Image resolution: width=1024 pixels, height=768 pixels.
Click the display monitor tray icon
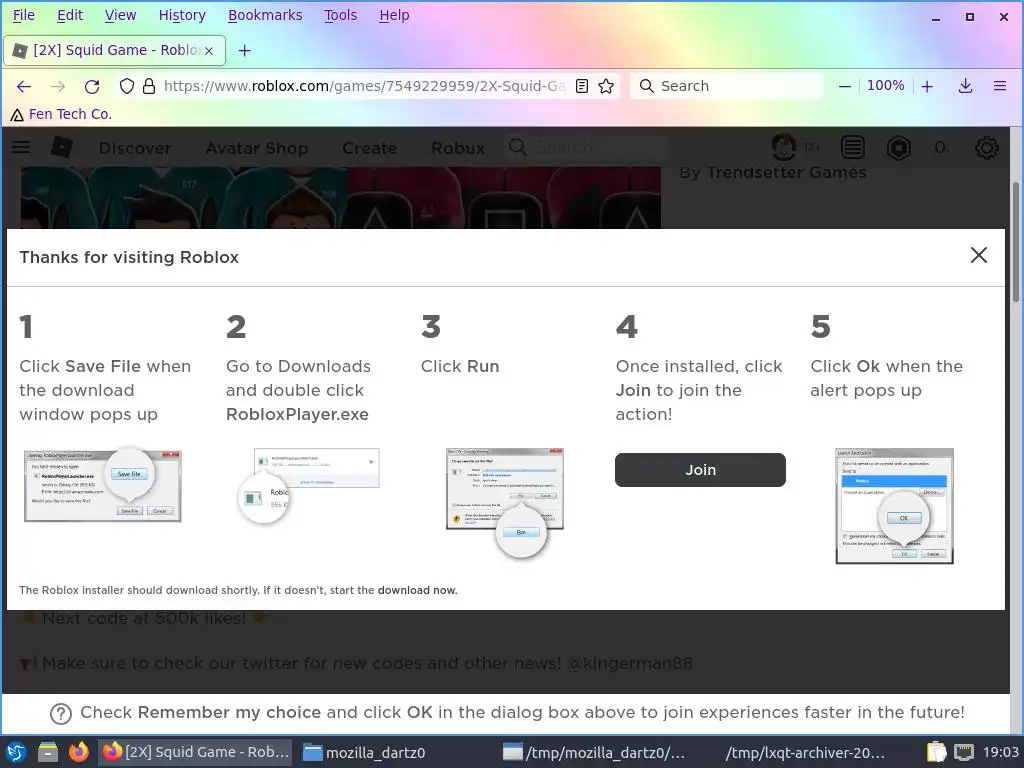(x=964, y=752)
